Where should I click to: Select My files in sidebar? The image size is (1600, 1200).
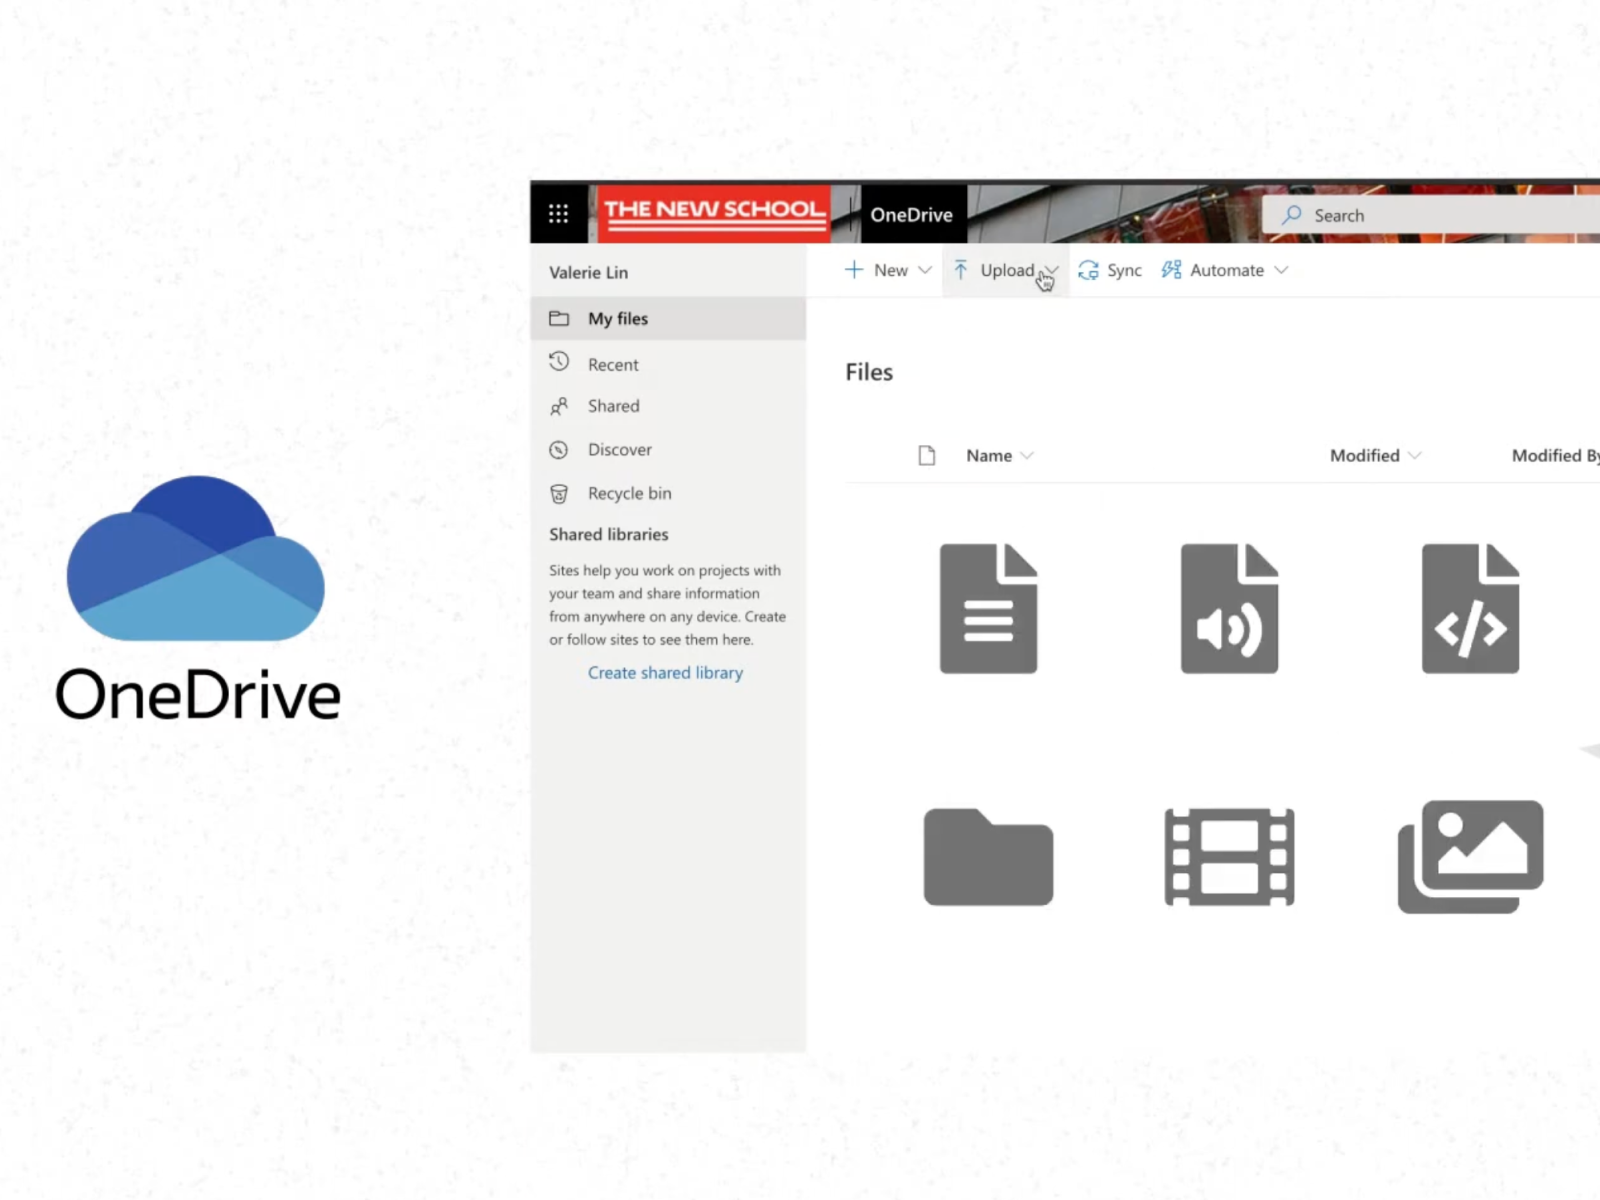pos(668,318)
